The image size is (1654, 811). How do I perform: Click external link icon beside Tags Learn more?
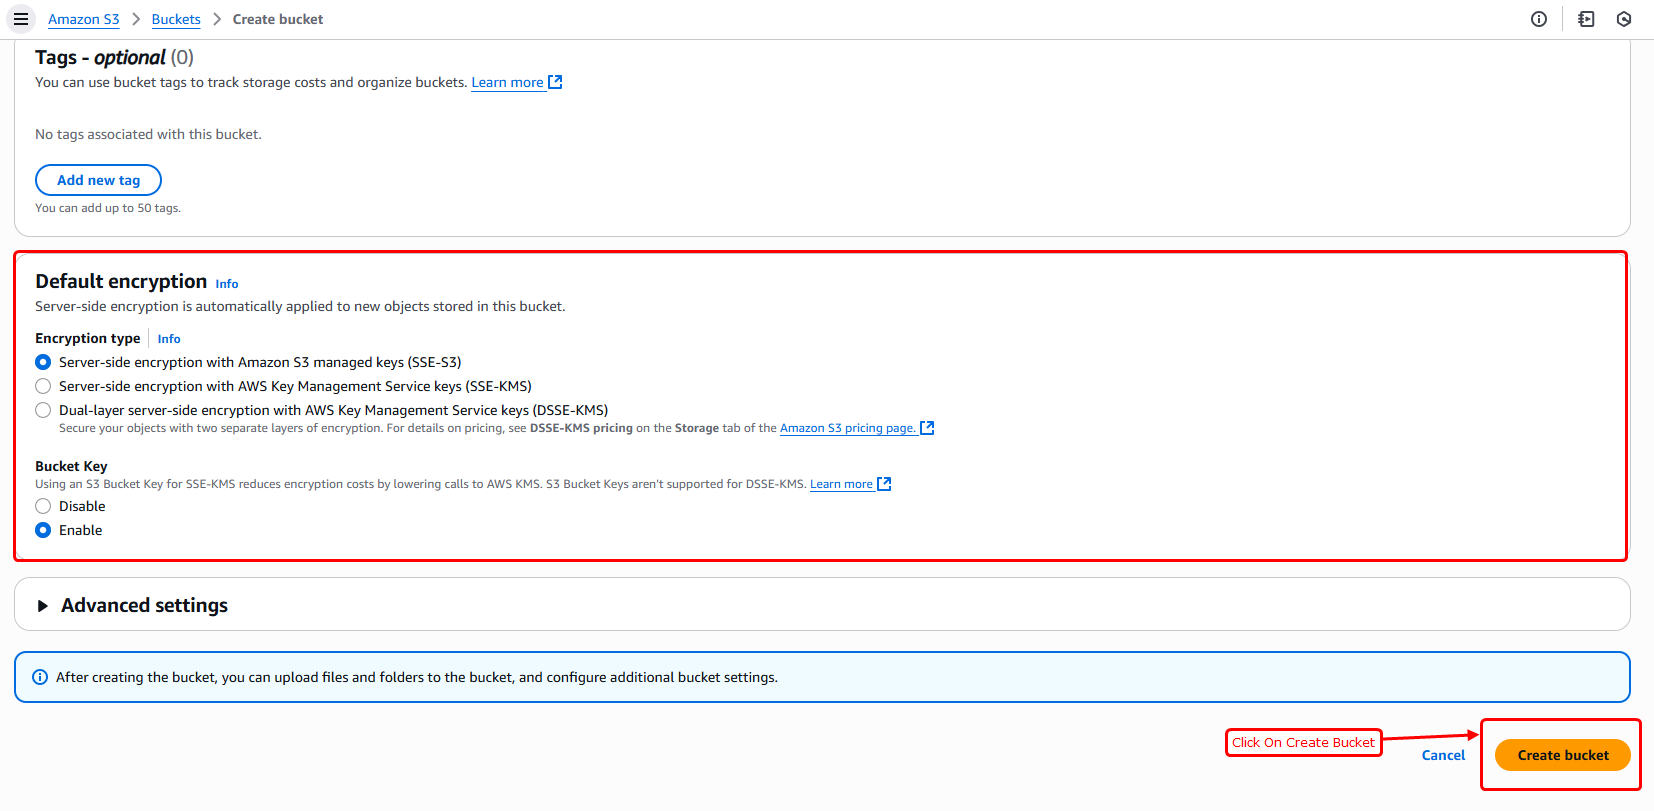[556, 82]
